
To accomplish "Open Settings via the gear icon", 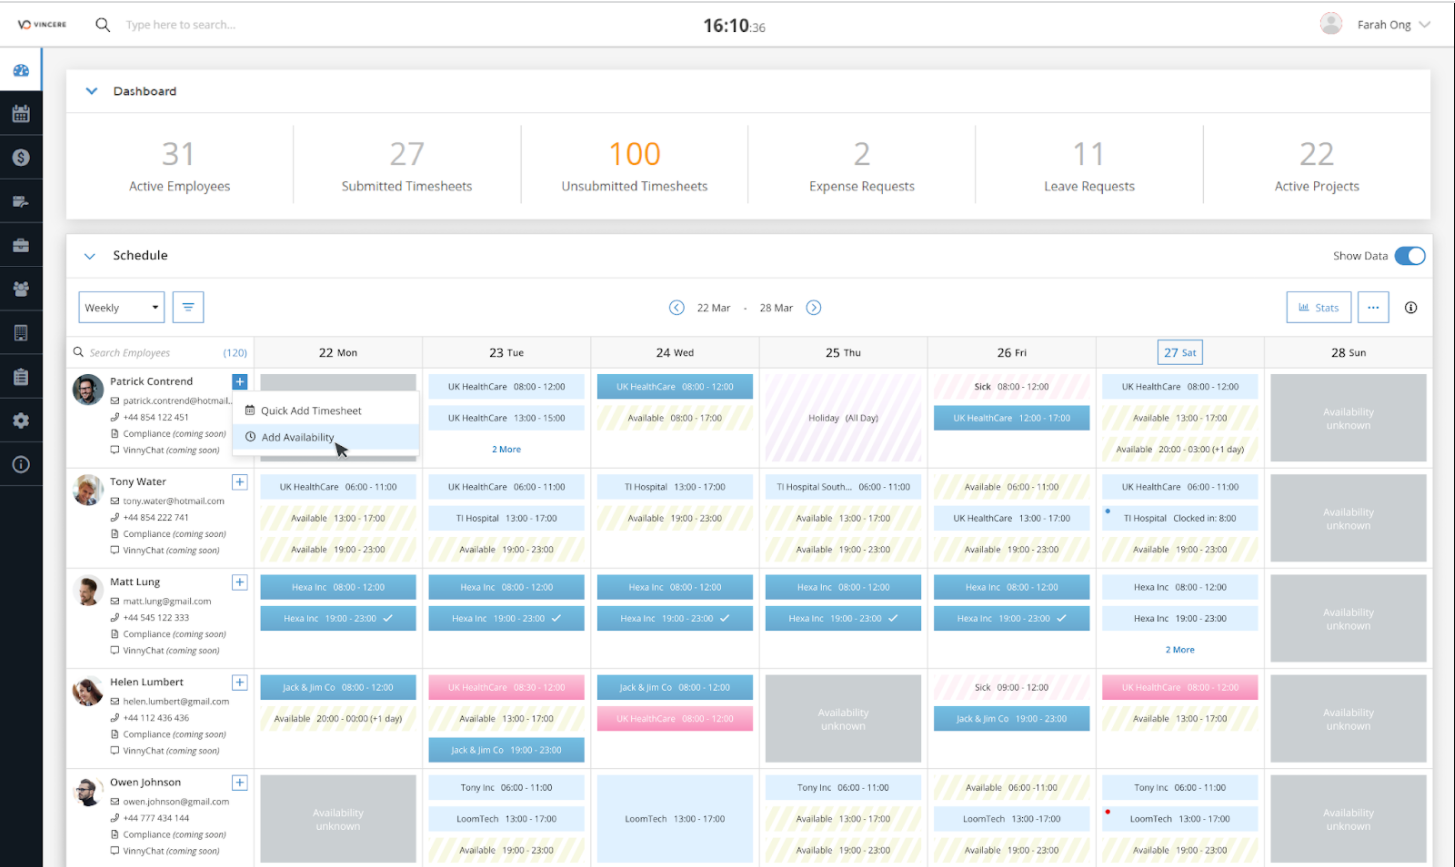I will coord(21,420).
